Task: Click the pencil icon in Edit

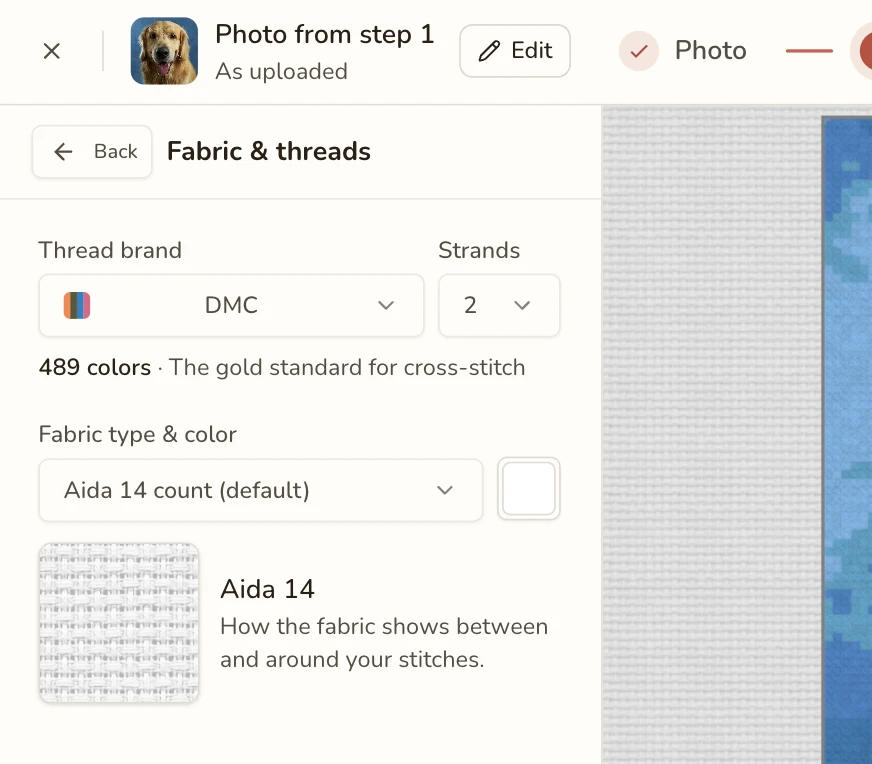Action: pyautogui.click(x=489, y=51)
